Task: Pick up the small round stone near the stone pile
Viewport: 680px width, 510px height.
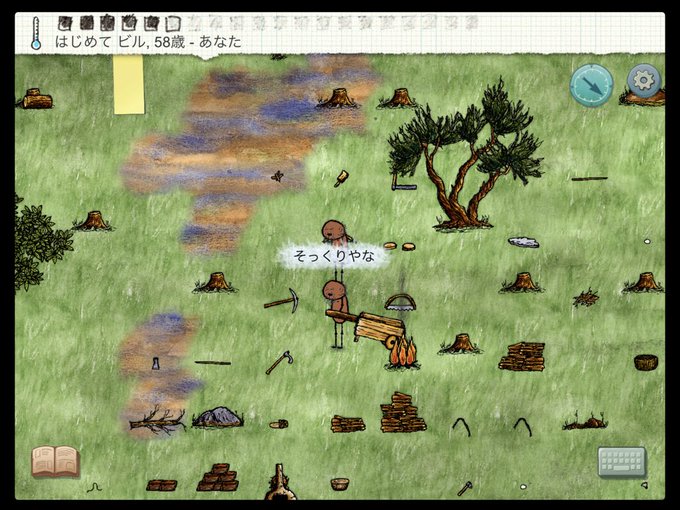Action: (278, 424)
